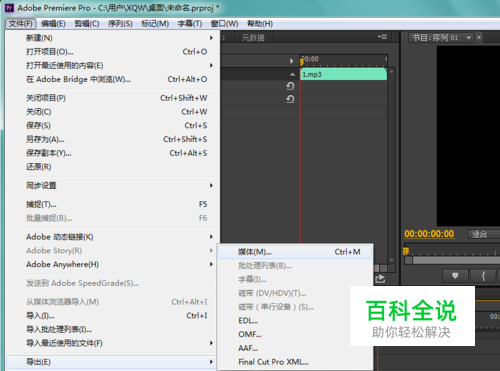Click the effect controls vertical scrollbar
Viewport: 500px width, 371px height.
point(391,166)
